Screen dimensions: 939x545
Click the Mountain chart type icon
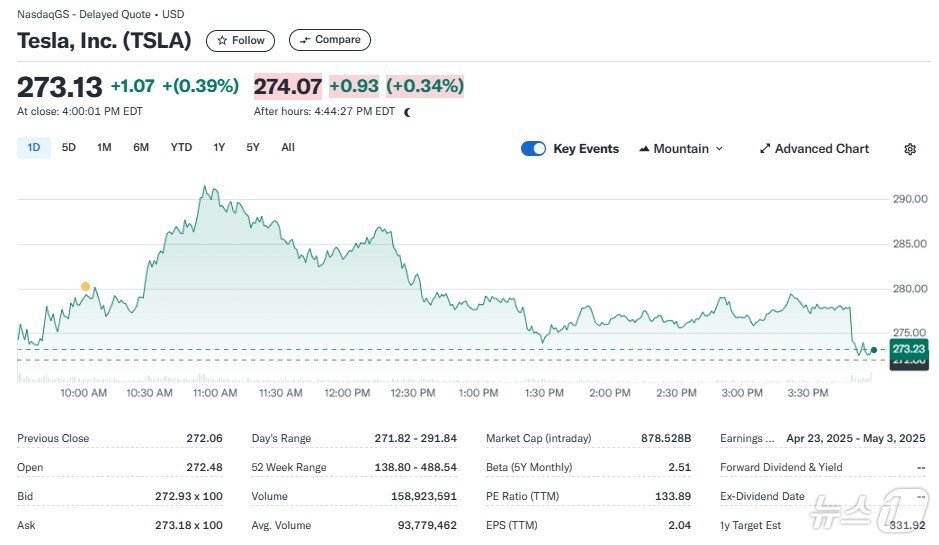(644, 149)
